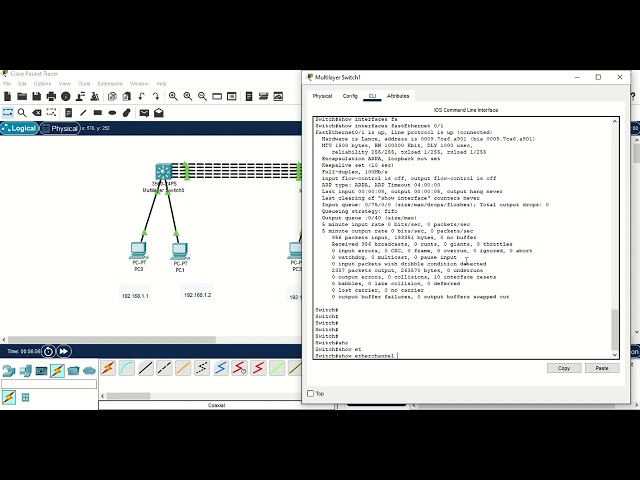
Task: Select the Structured Cabling subcategory icon
Action: [x=25, y=397]
